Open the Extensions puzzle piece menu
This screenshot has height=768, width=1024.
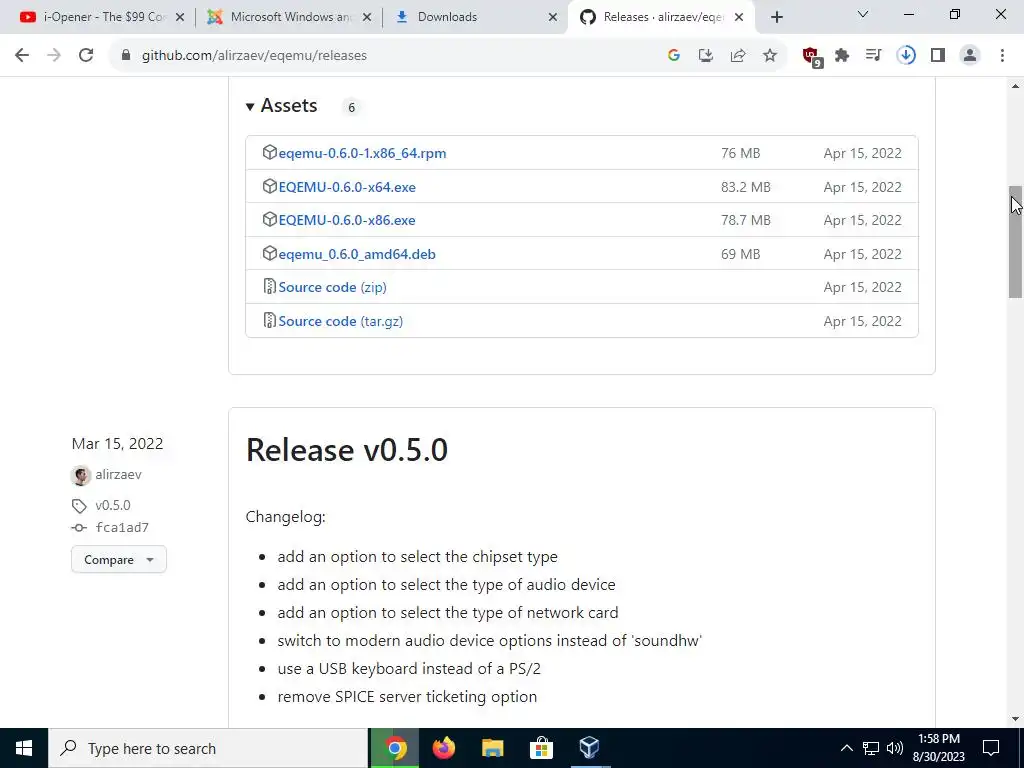coord(842,56)
